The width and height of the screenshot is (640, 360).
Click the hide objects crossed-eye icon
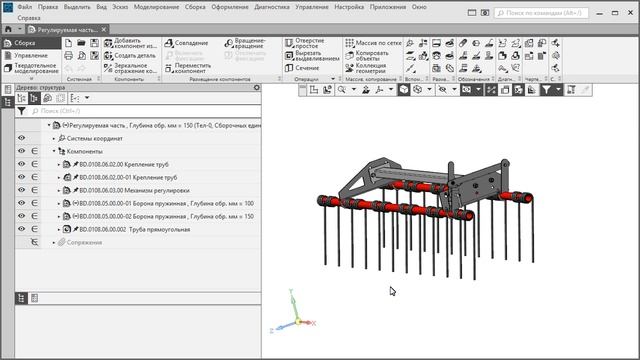click(442, 90)
